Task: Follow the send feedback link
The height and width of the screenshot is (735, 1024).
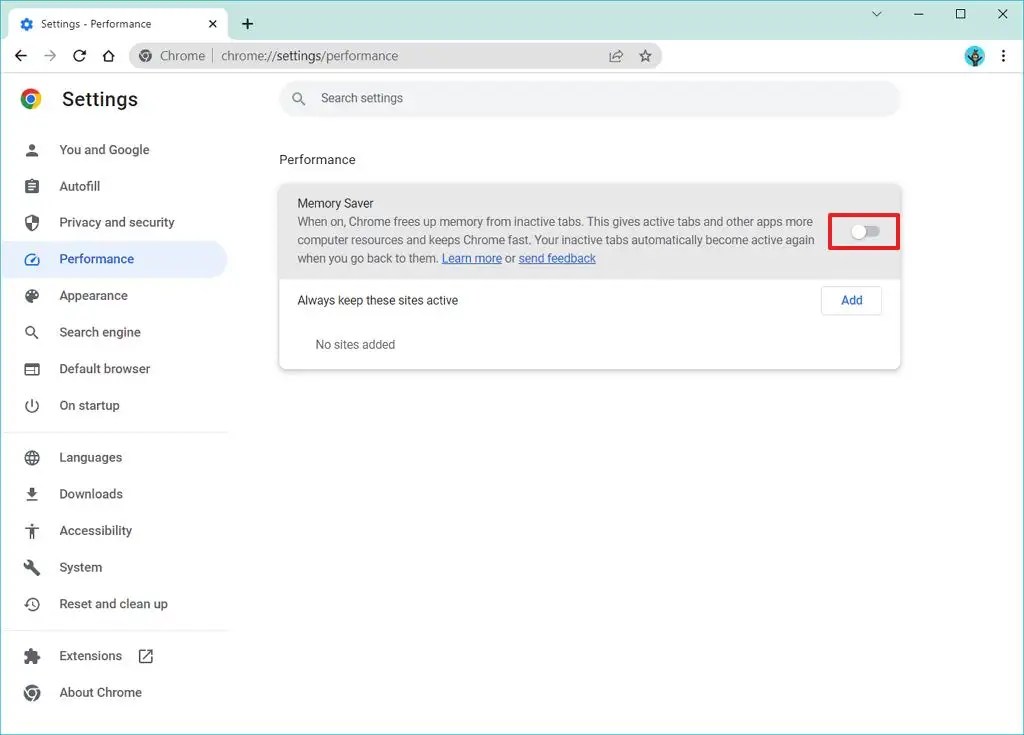Action: pyautogui.click(x=557, y=258)
